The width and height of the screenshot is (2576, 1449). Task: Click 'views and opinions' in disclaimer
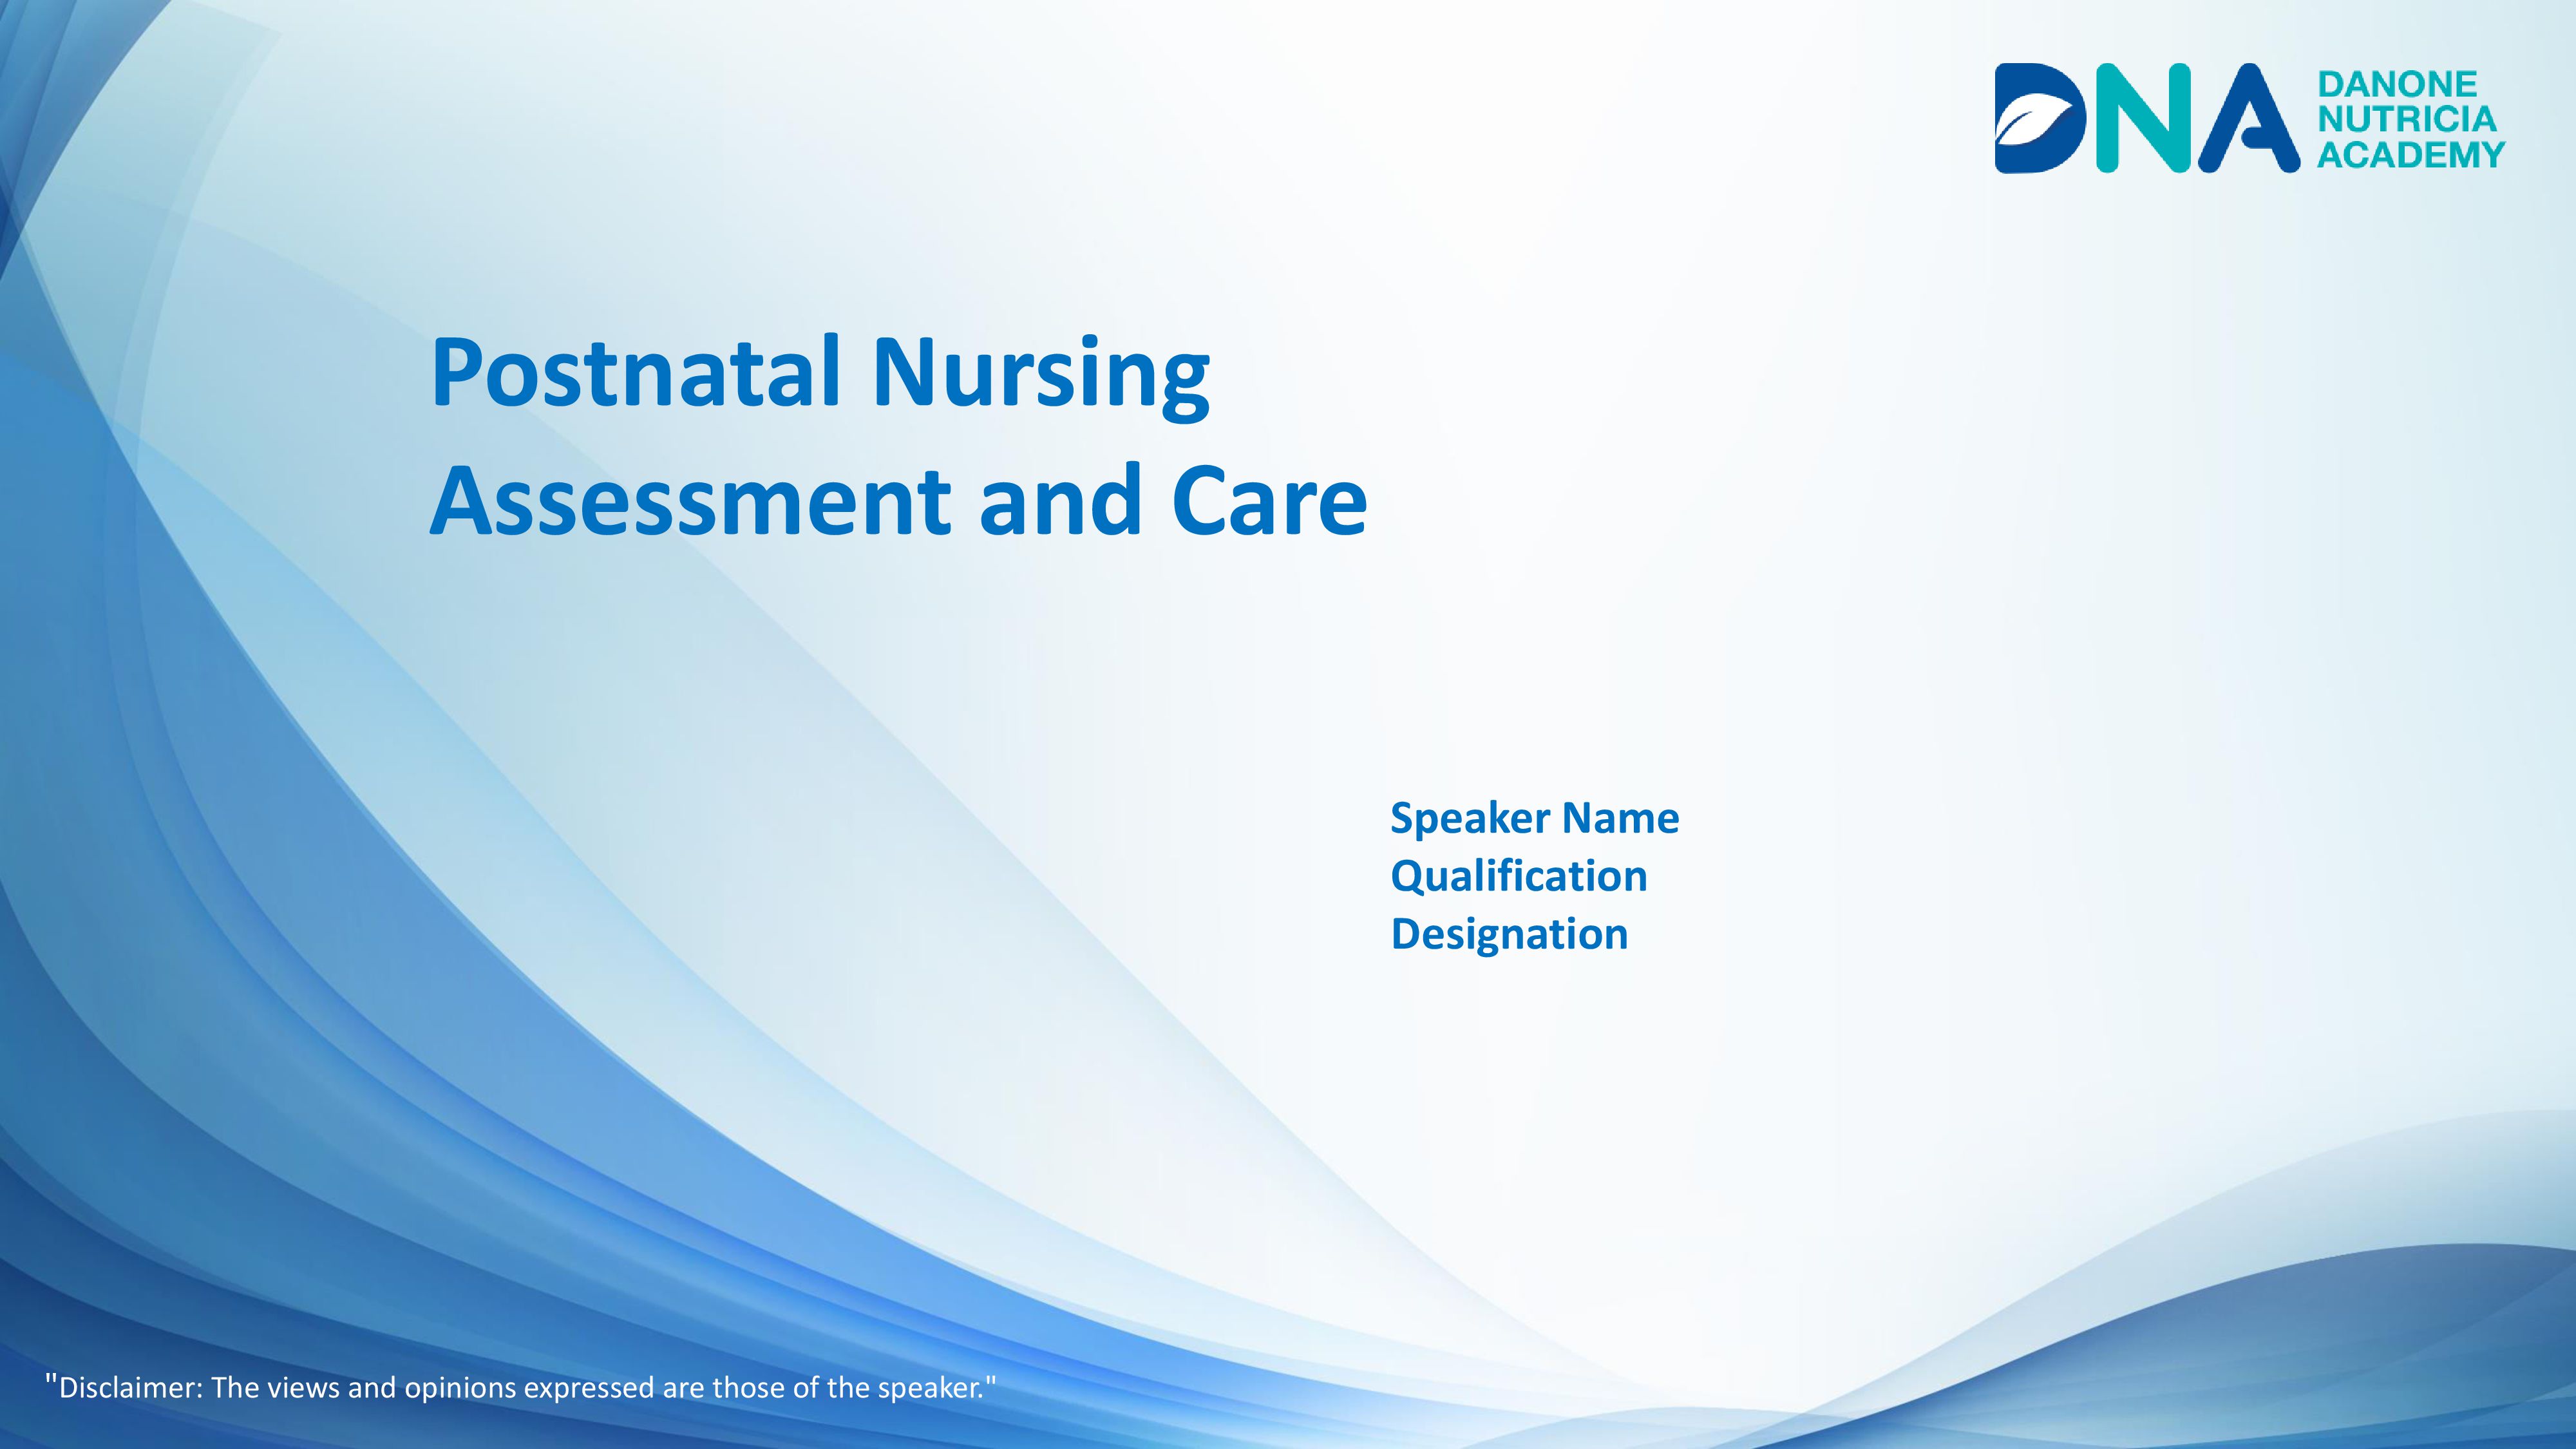[392, 1388]
